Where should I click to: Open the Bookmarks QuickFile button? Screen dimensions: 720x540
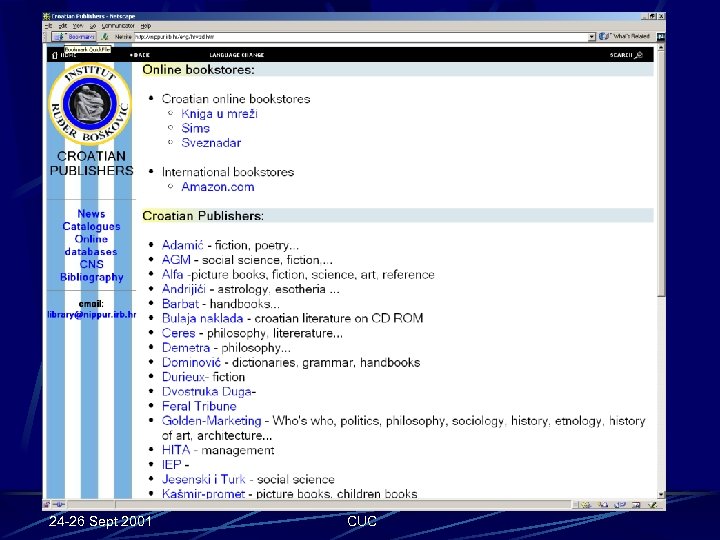[74, 36]
